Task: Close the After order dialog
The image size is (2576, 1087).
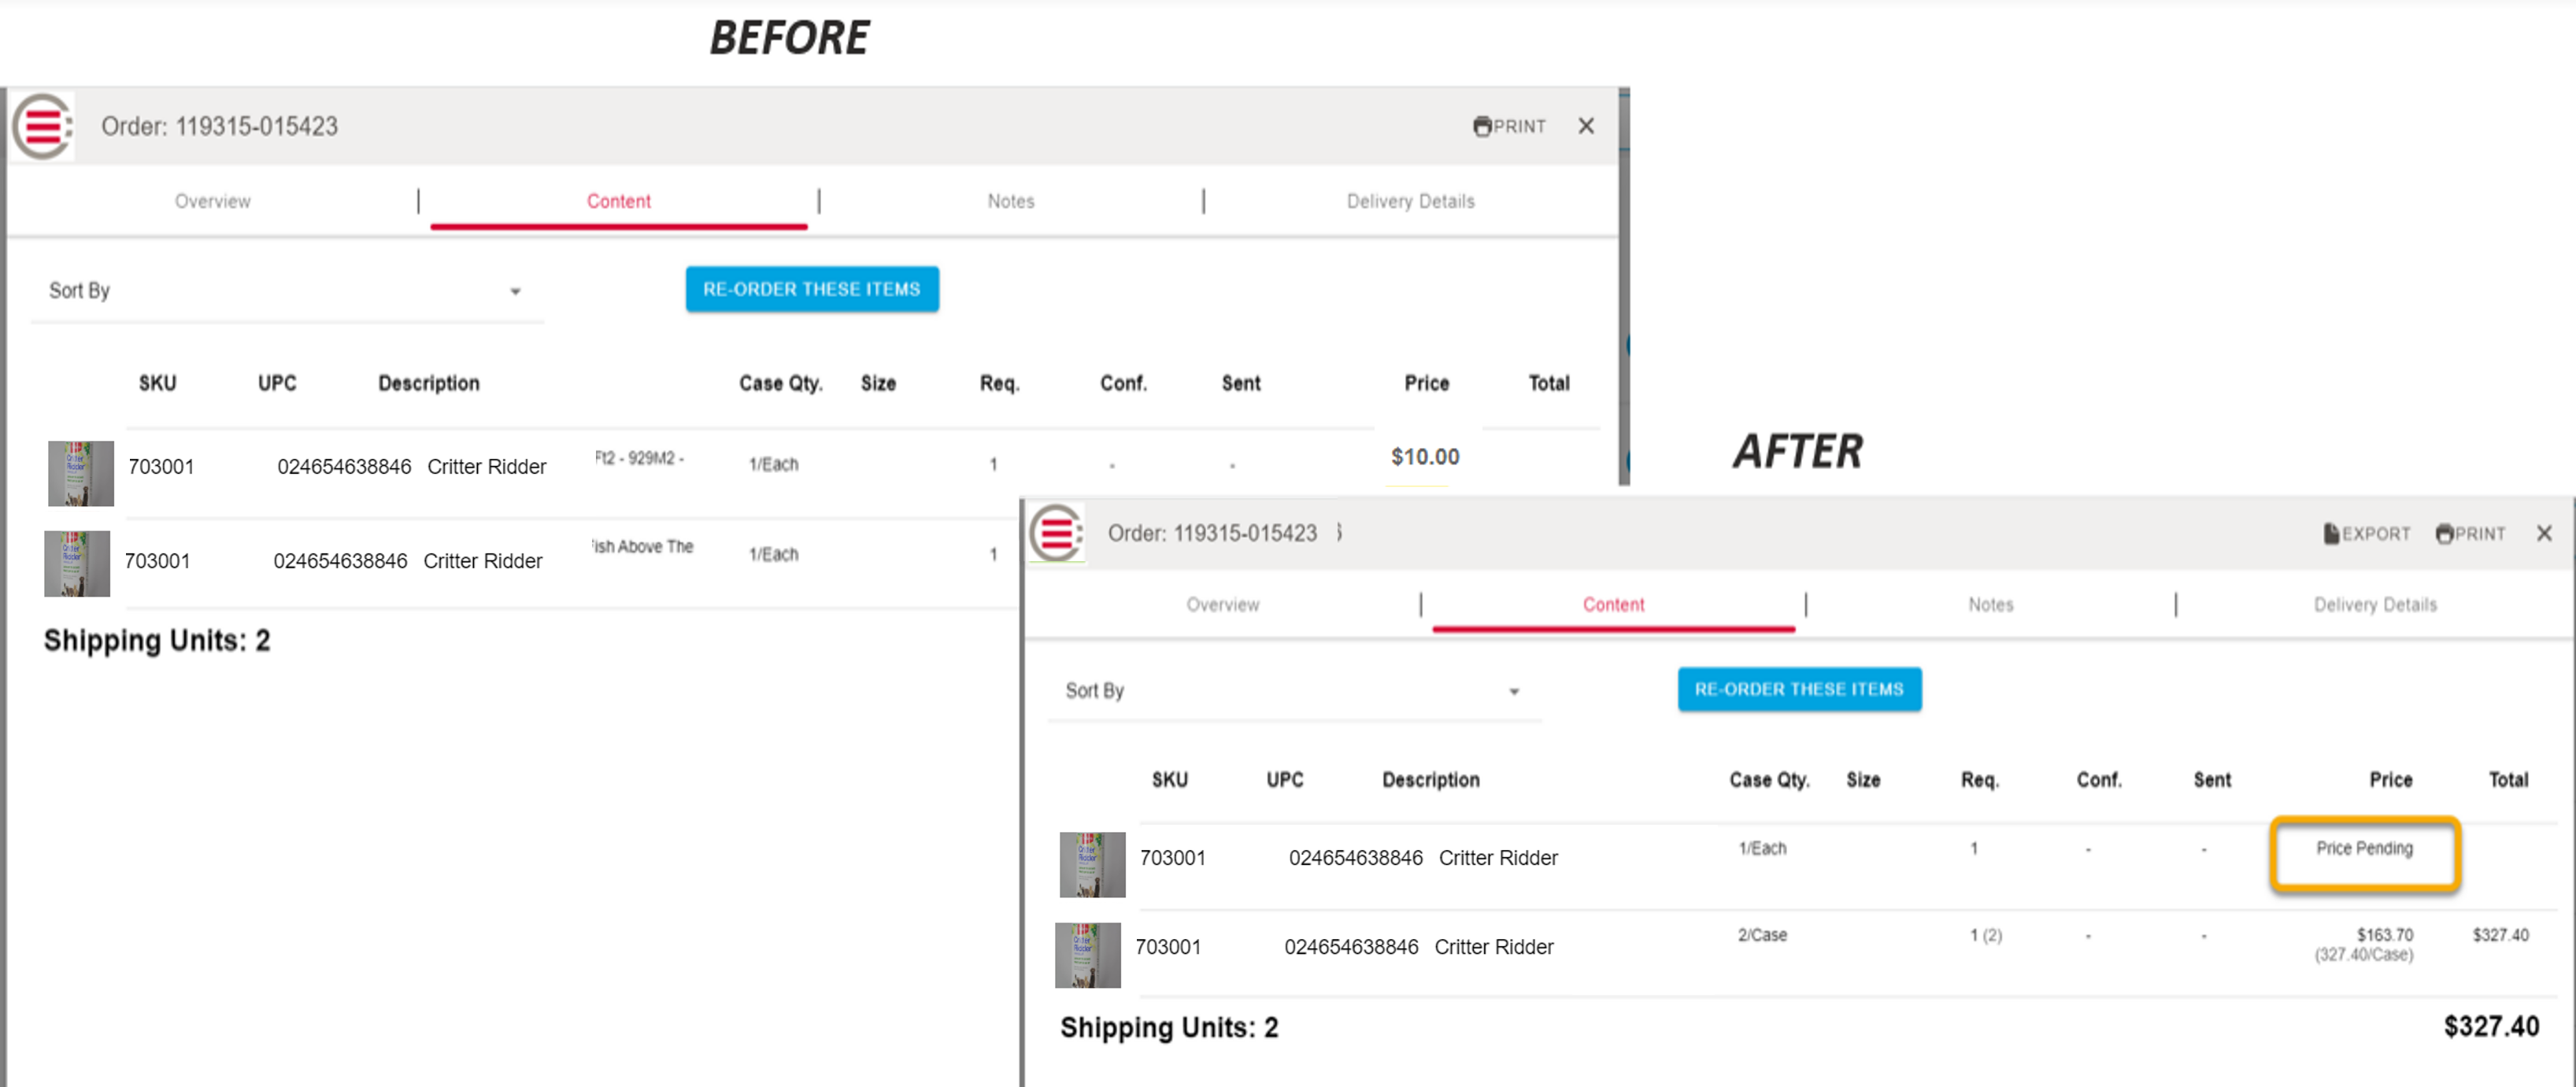Action: click(x=2544, y=533)
